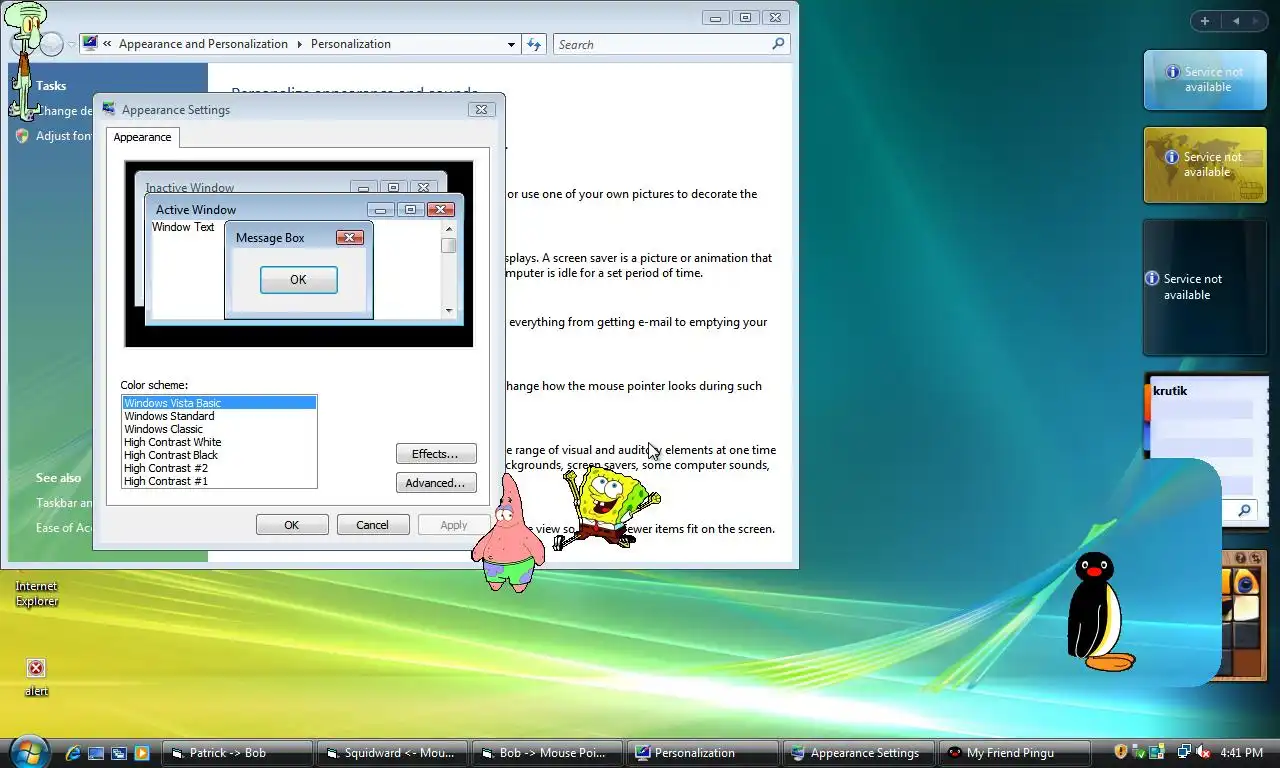The width and height of the screenshot is (1280, 768).
Task: Click the top blue Service not available gadget
Action: click(1205, 79)
